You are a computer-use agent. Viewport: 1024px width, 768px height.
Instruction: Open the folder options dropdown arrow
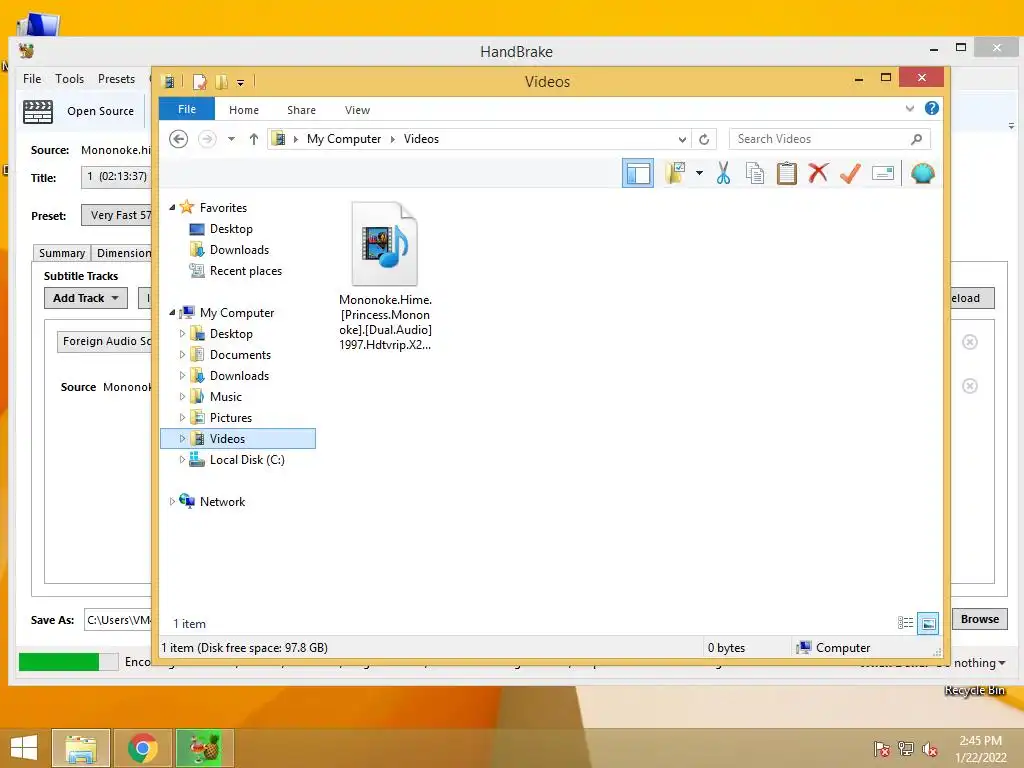pos(699,174)
